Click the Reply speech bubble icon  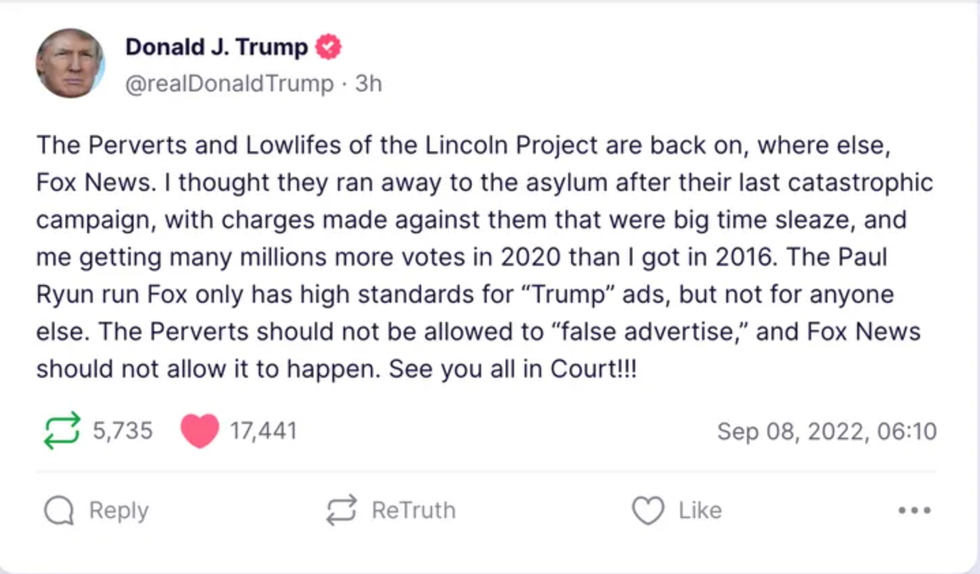[60, 511]
